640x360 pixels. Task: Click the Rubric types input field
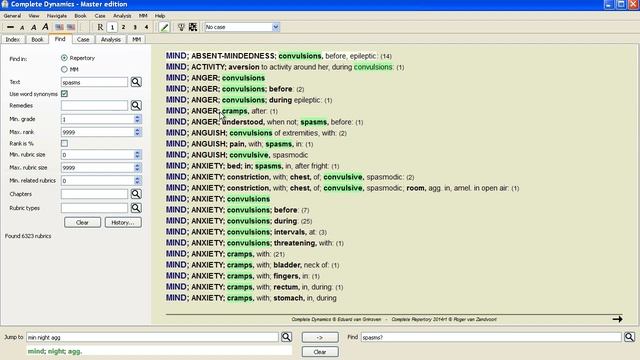click(94, 208)
